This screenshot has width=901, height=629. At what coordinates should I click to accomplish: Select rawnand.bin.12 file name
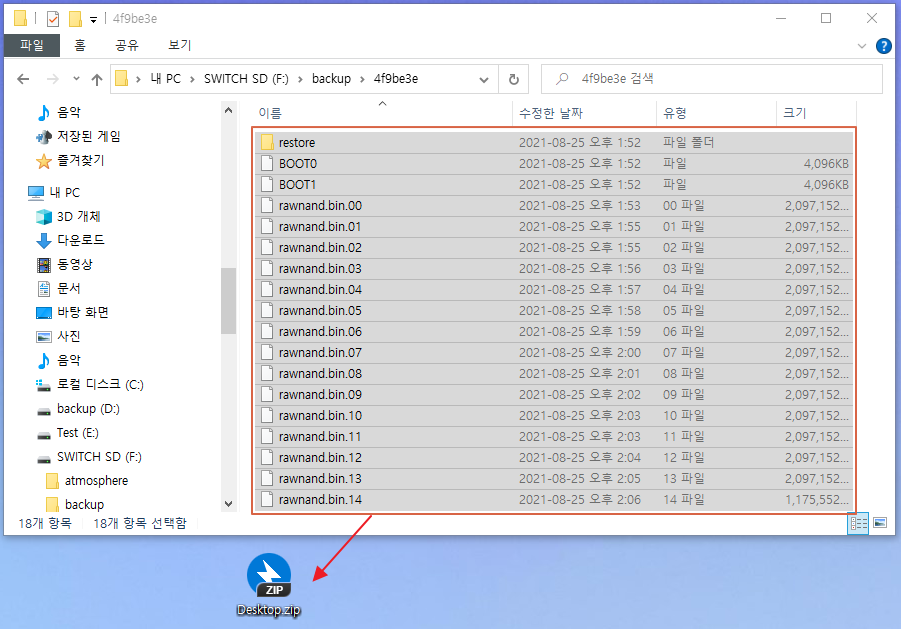pos(320,457)
